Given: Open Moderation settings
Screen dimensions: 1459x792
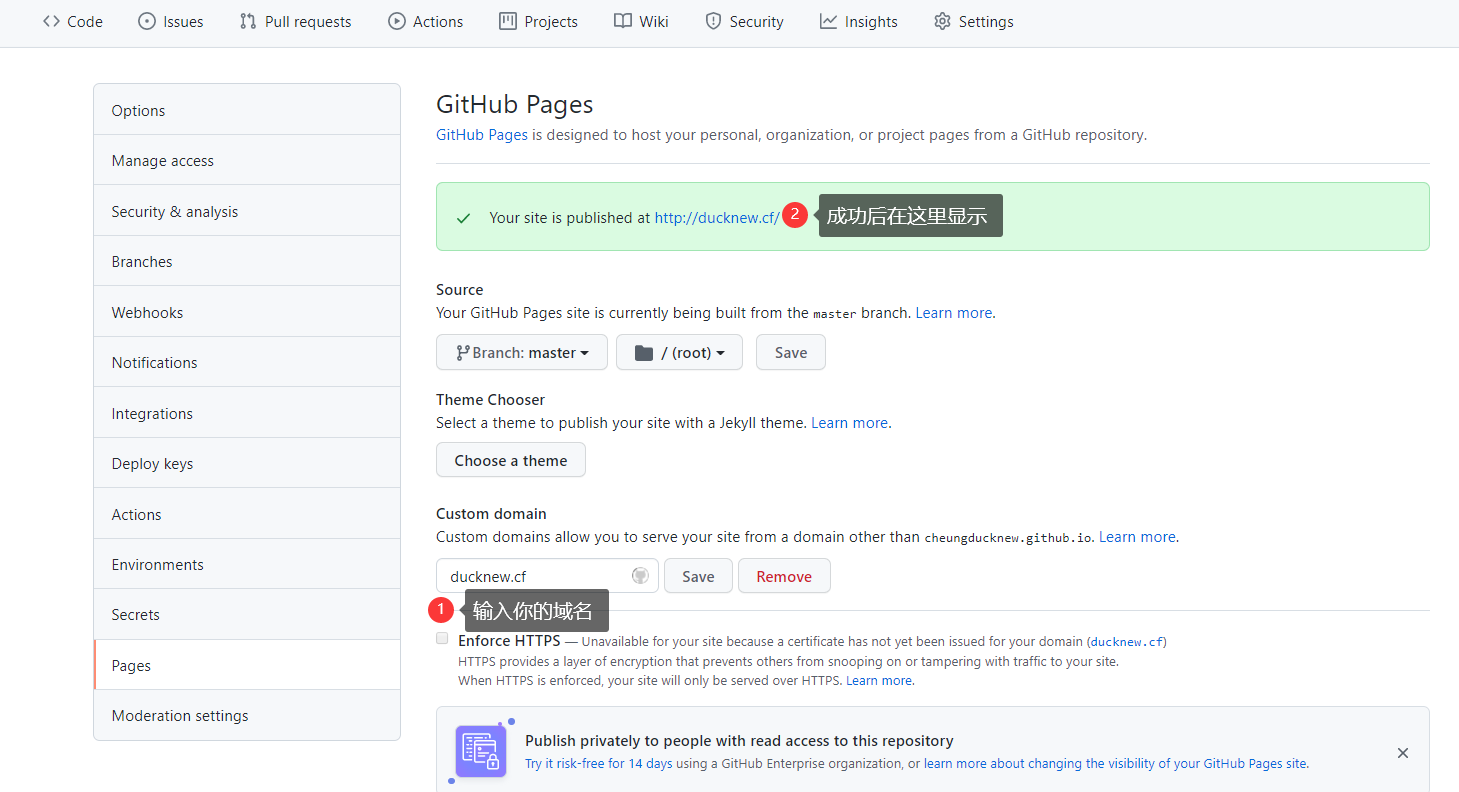Looking at the screenshot, I should coord(247,715).
